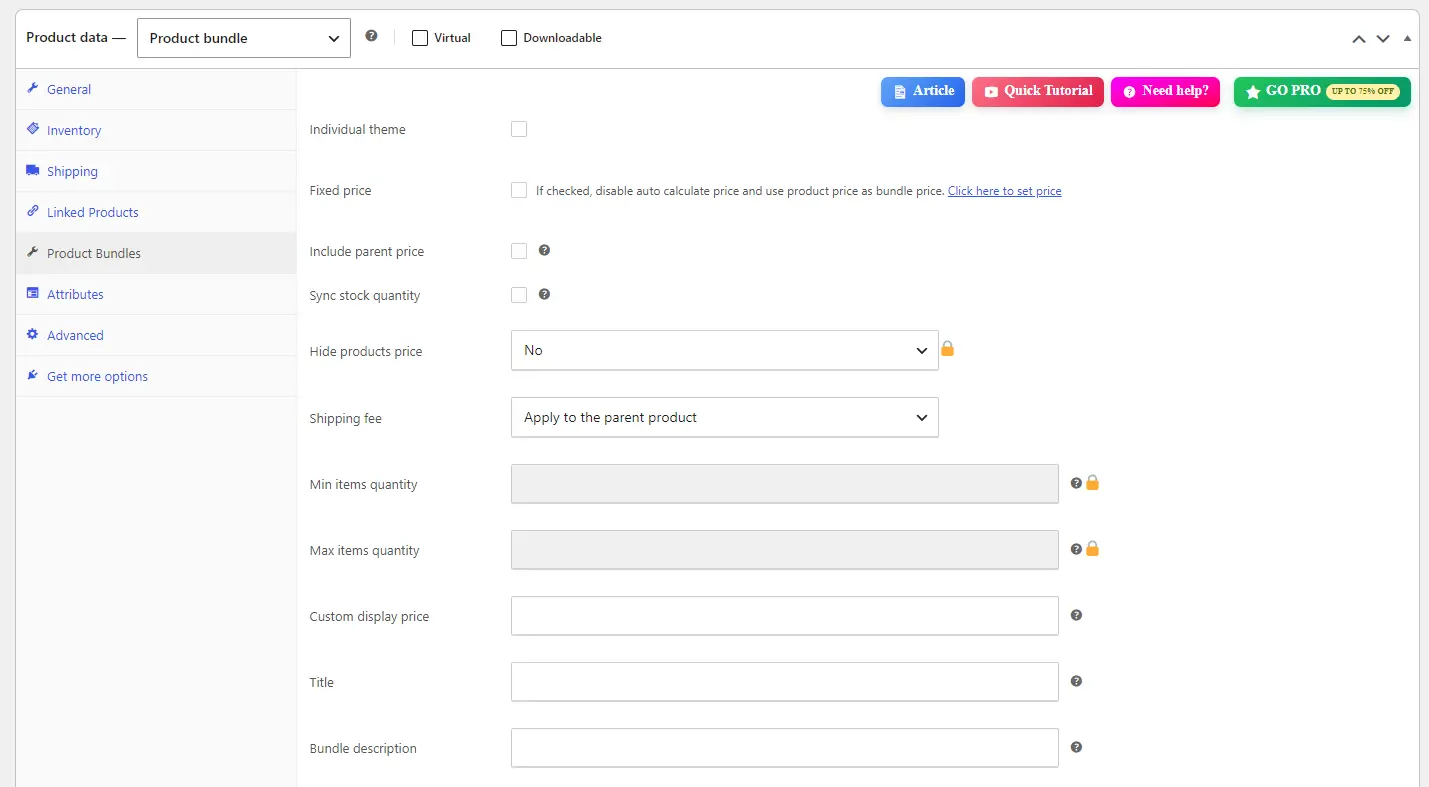This screenshot has width=1429, height=787.
Task: Switch to the Inventory tab
Action: (x=156, y=130)
